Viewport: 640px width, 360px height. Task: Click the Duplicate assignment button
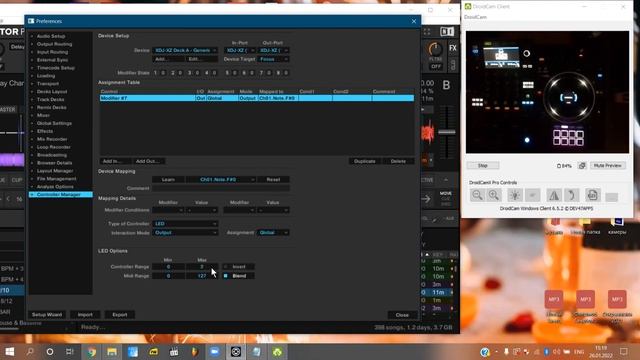[364, 161]
